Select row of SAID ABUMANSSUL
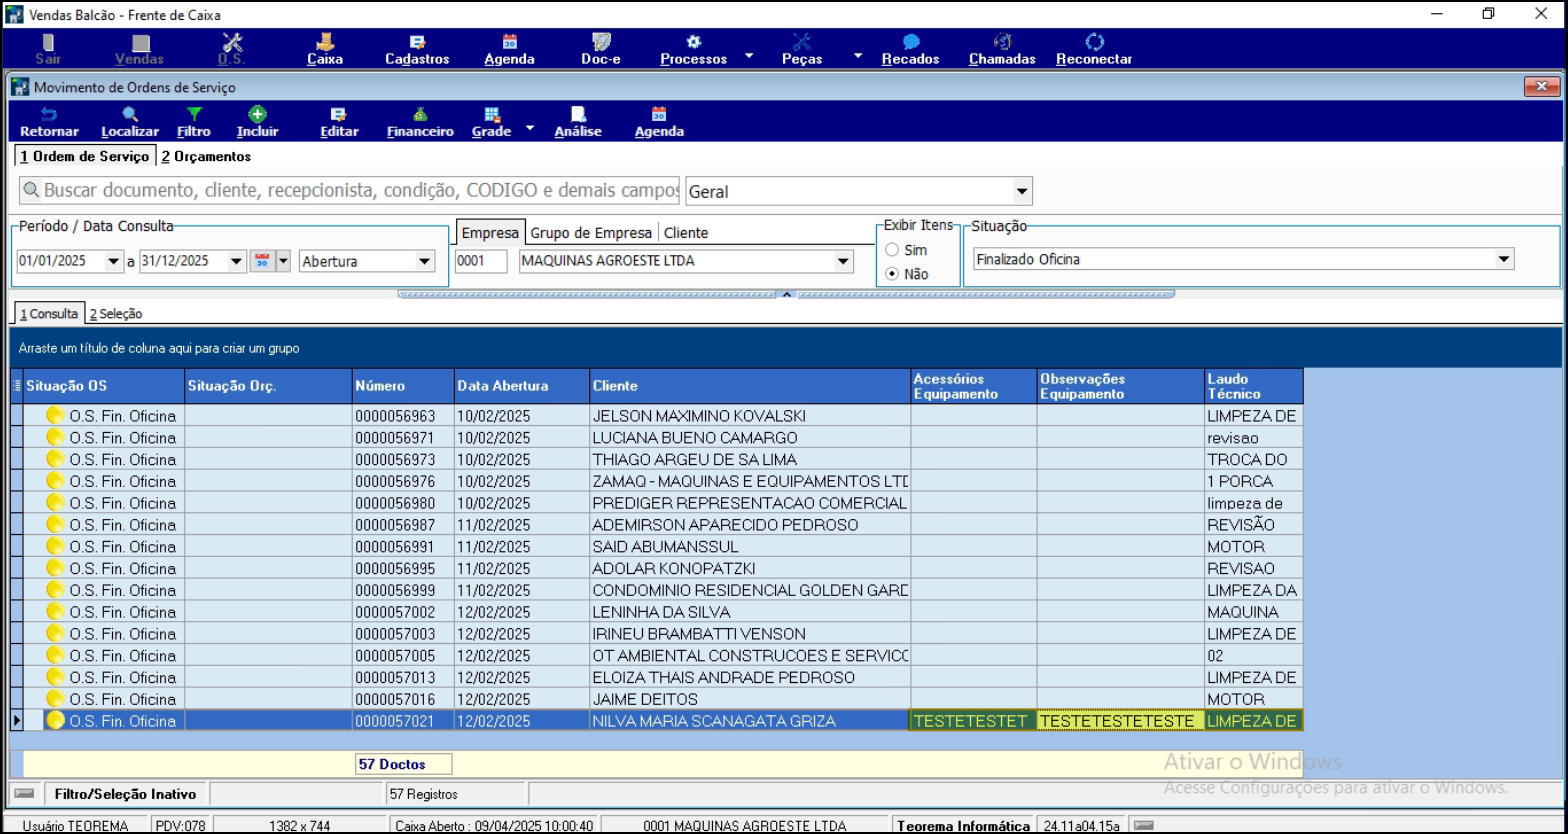This screenshot has height=834, width=1568. (656, 547)
